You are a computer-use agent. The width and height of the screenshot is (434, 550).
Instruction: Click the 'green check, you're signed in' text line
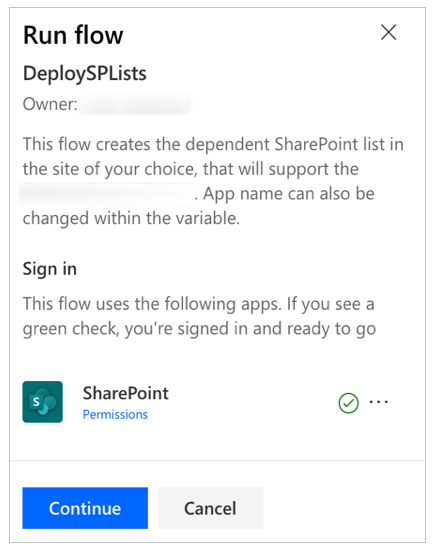point(199,329)
